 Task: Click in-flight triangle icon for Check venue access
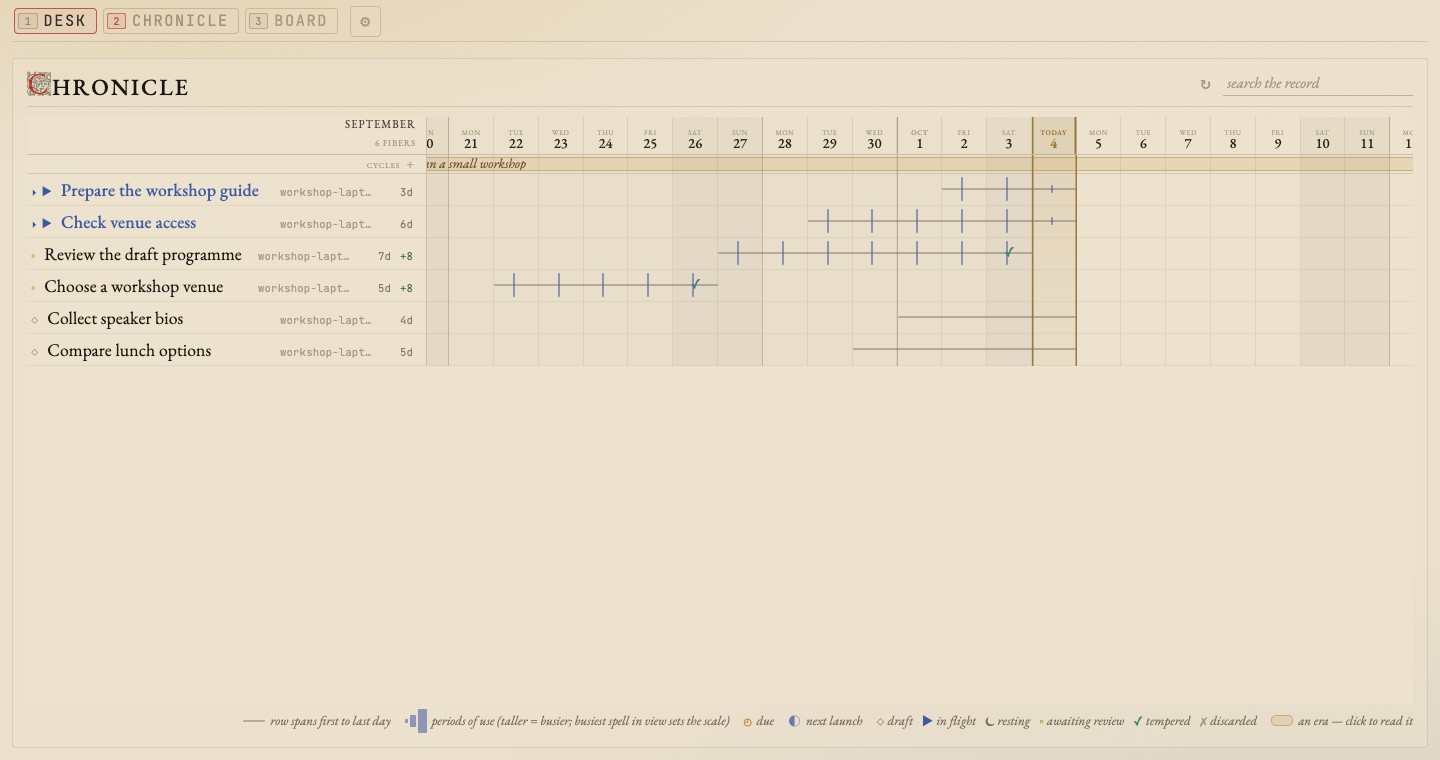point(47,223)
